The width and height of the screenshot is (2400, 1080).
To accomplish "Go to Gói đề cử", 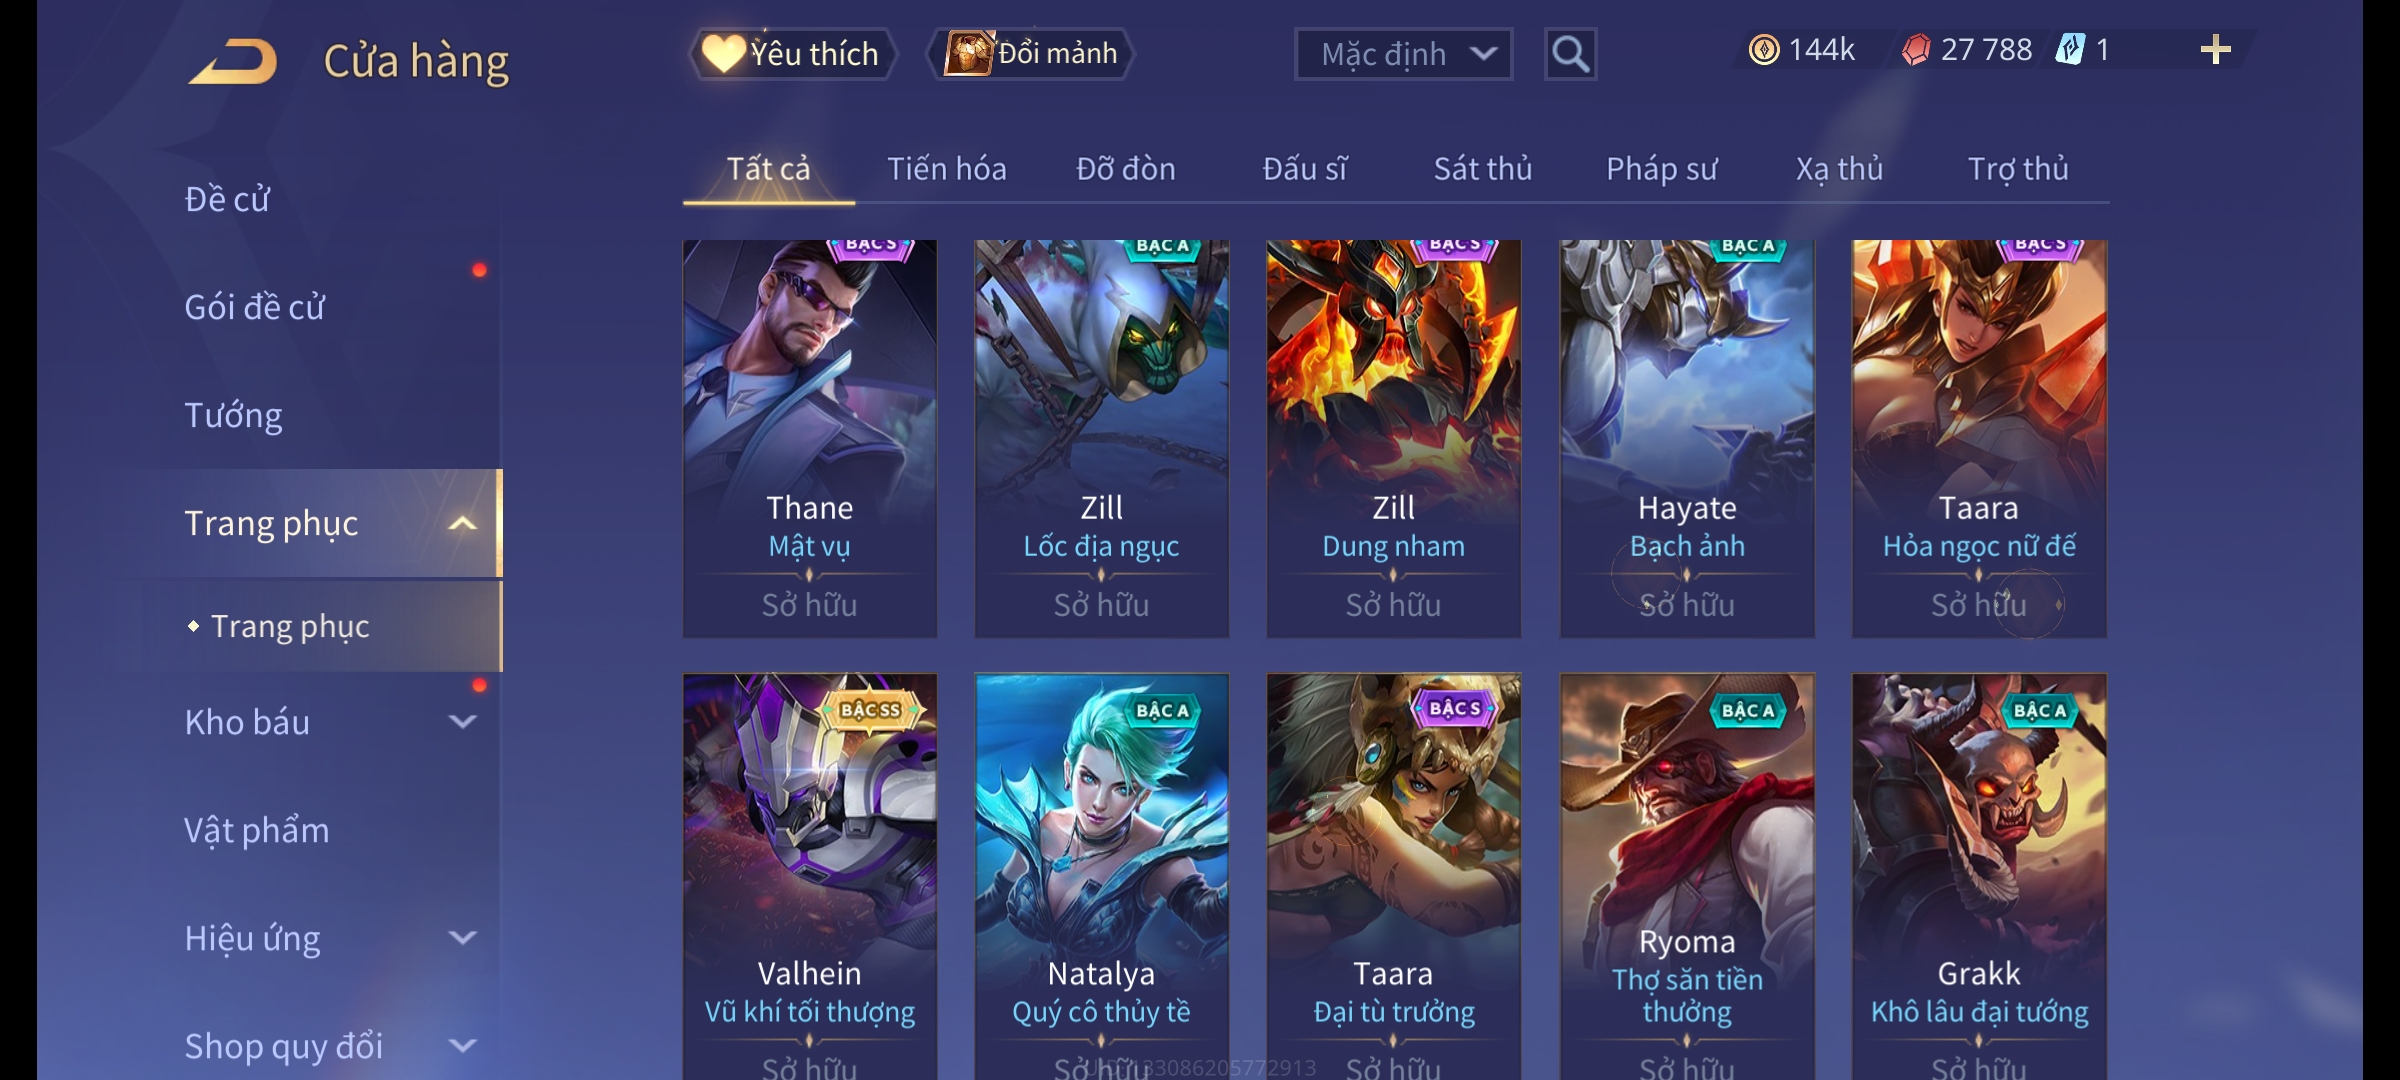I will [x=254, y=307].
